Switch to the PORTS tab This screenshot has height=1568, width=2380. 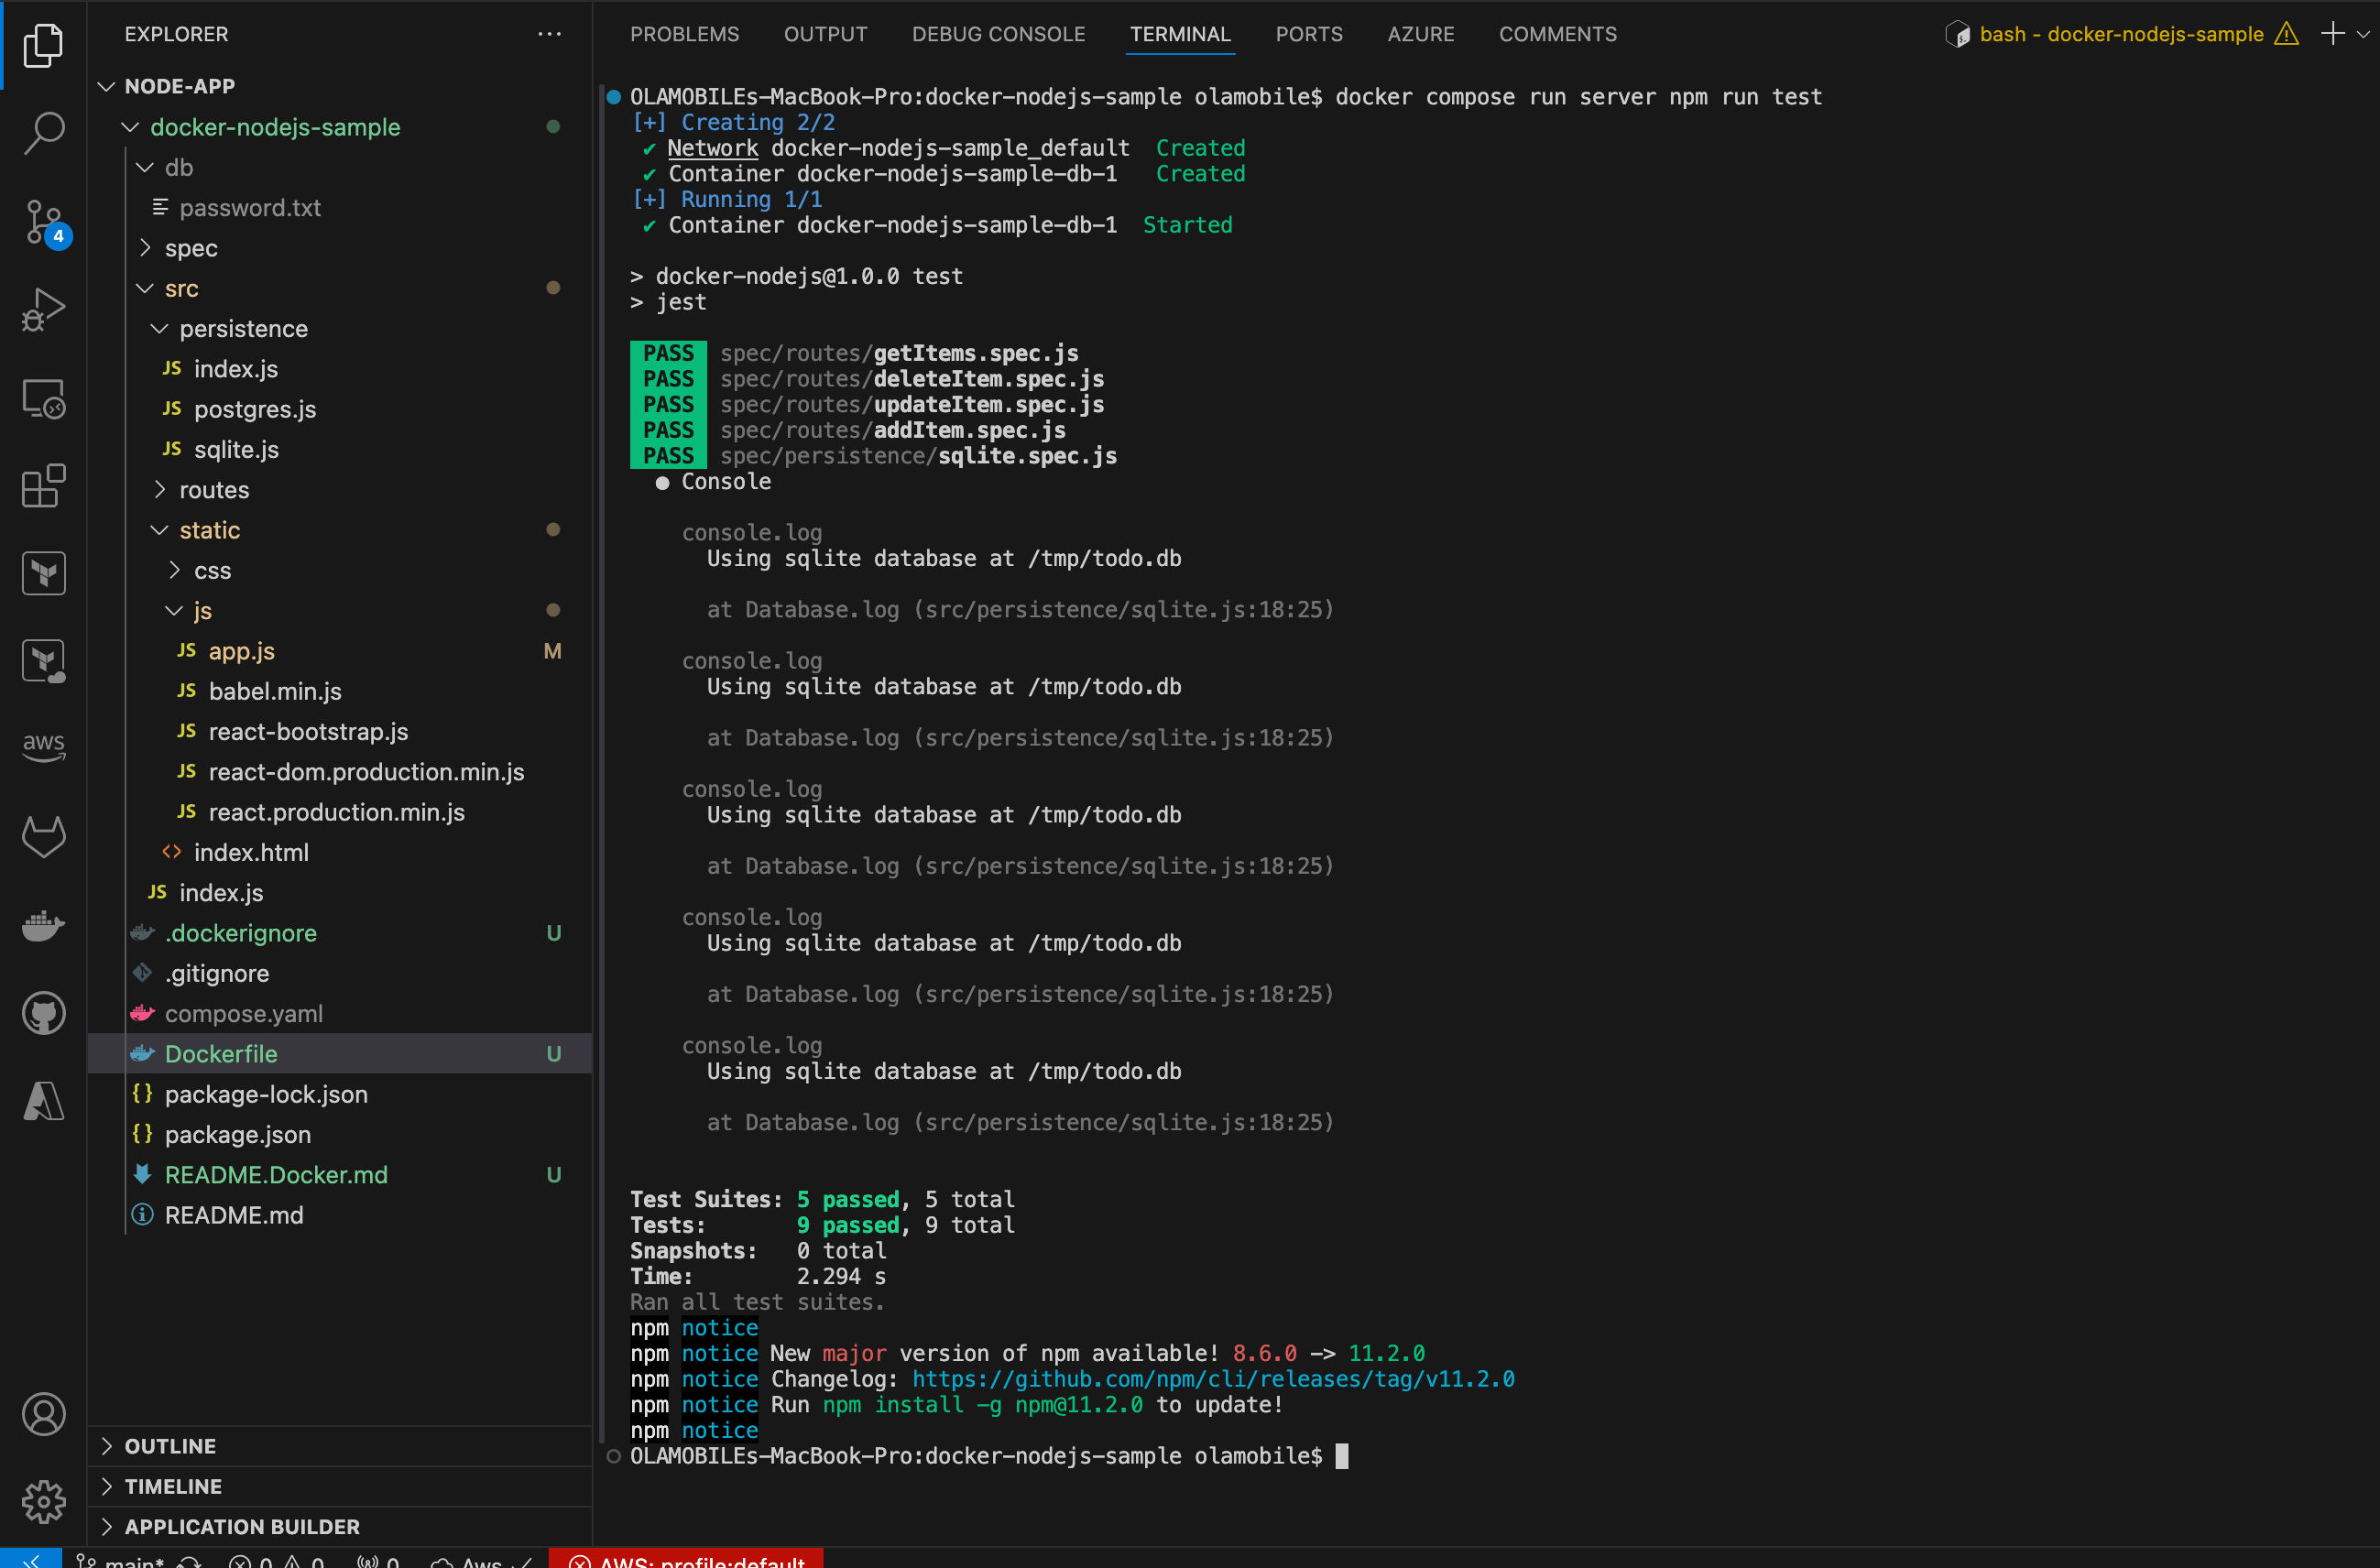click(1309, 34)
